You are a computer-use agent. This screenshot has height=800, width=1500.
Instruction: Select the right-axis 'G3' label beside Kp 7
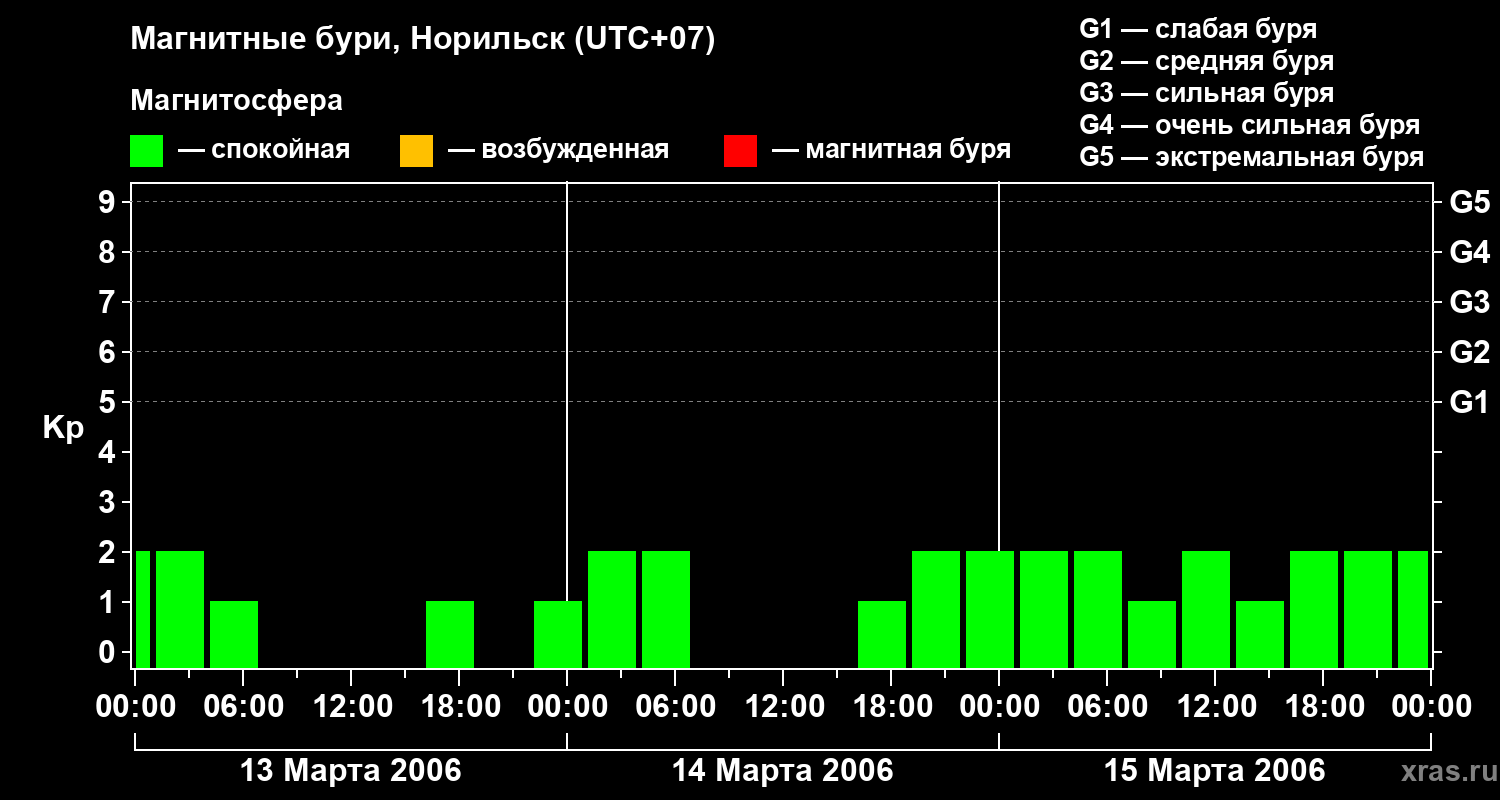(1470, 302)
